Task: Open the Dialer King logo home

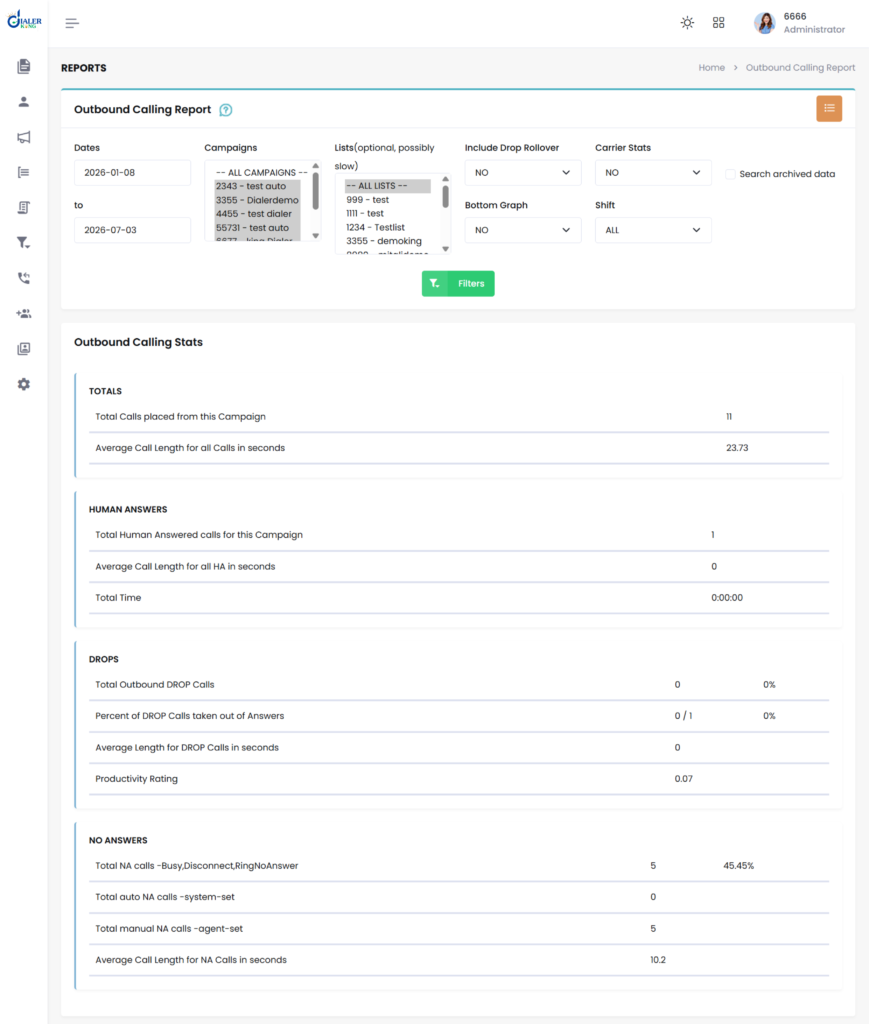Action: [24, 20]
